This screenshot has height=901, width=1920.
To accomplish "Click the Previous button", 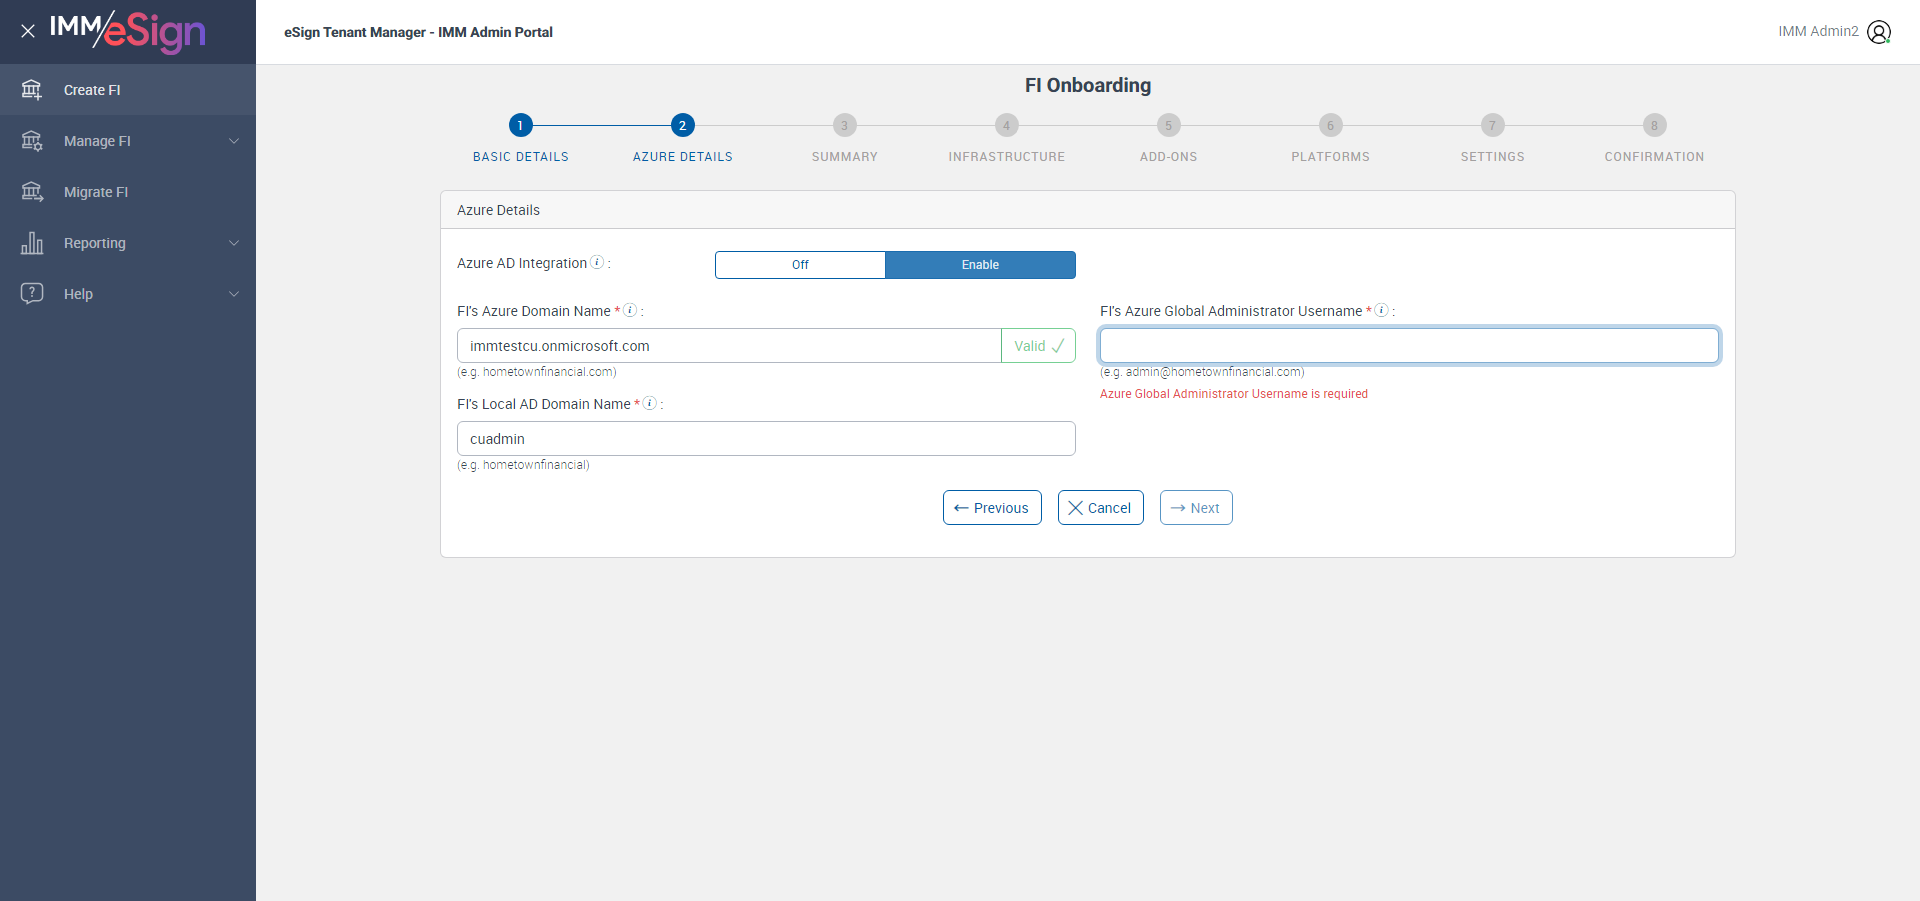I will (992, 508).
